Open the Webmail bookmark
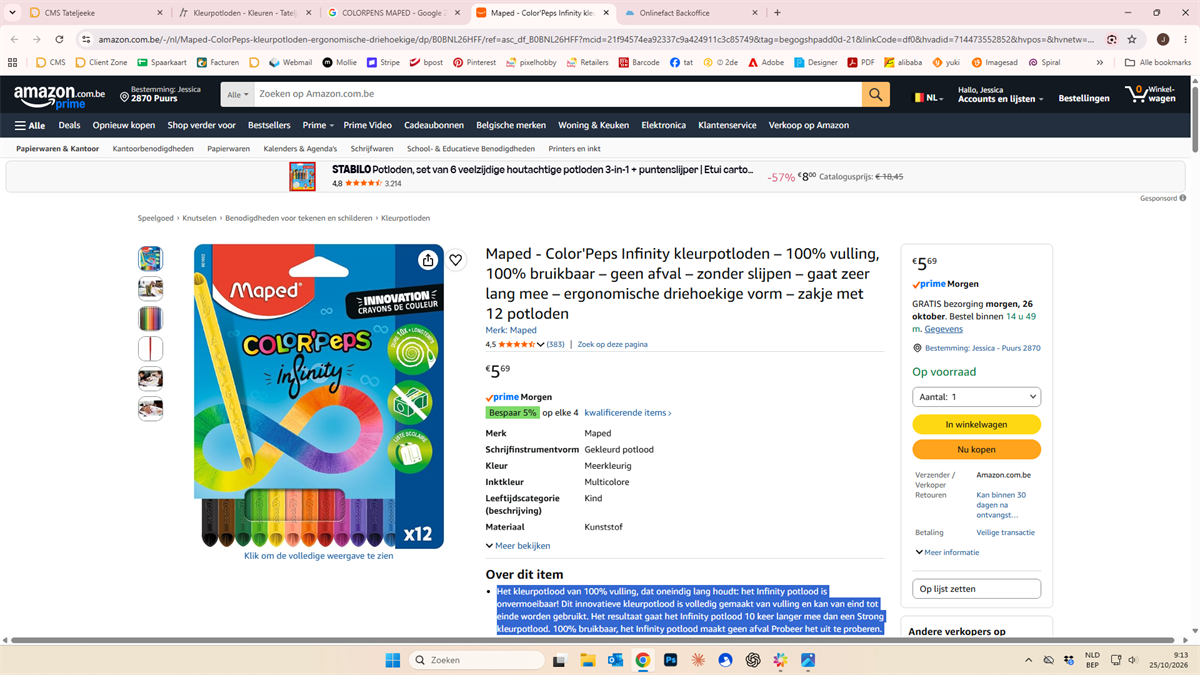This screenshot has height=675, width=1200. (x=290, y=62)
